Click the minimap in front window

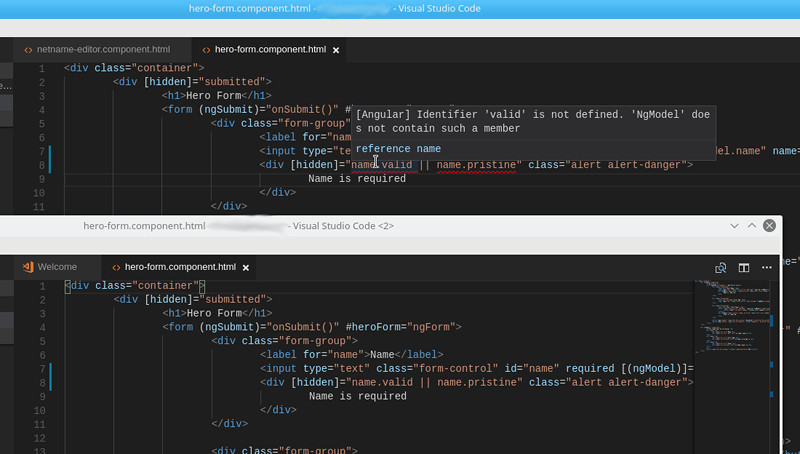[x=734, y=316]
